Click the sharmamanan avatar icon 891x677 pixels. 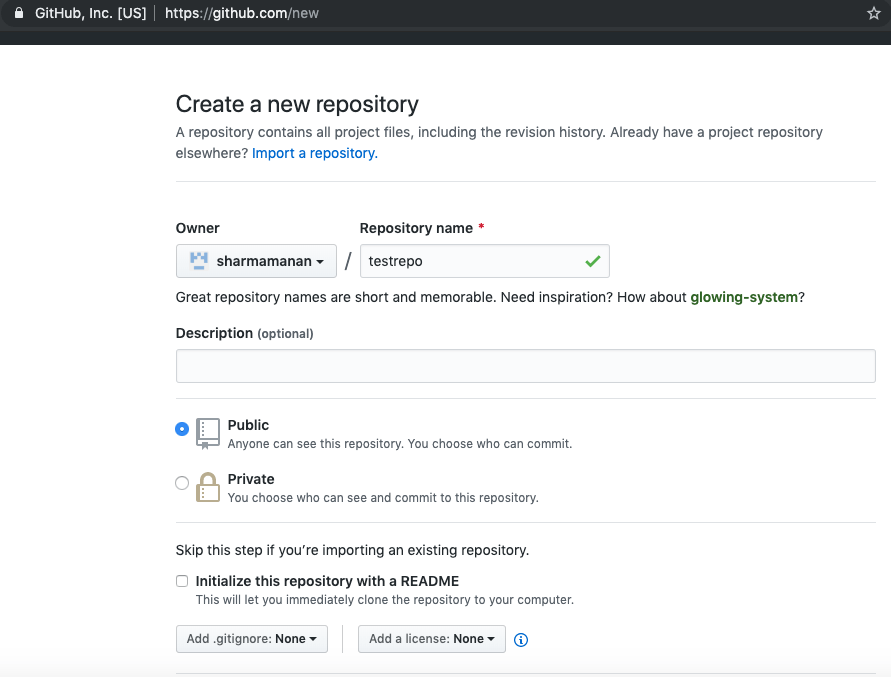tap(198, 261)
